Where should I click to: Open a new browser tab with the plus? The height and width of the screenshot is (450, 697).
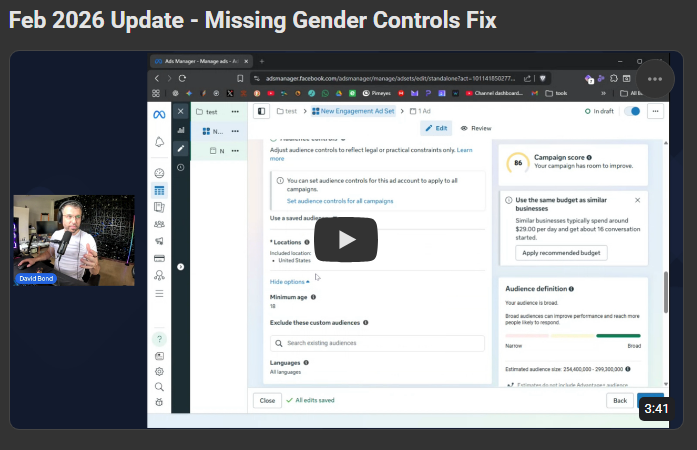coord(262,61)
